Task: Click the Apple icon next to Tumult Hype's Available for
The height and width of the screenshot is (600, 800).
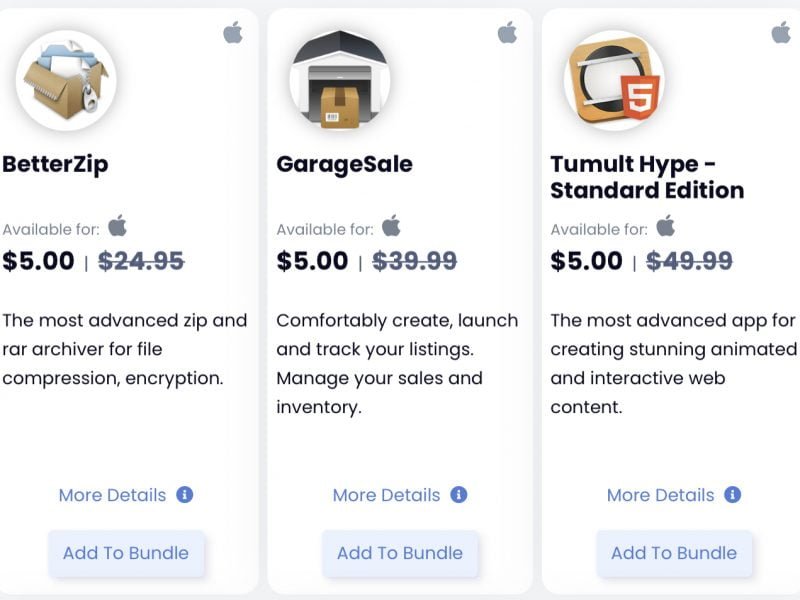Action: coord(663,228)
